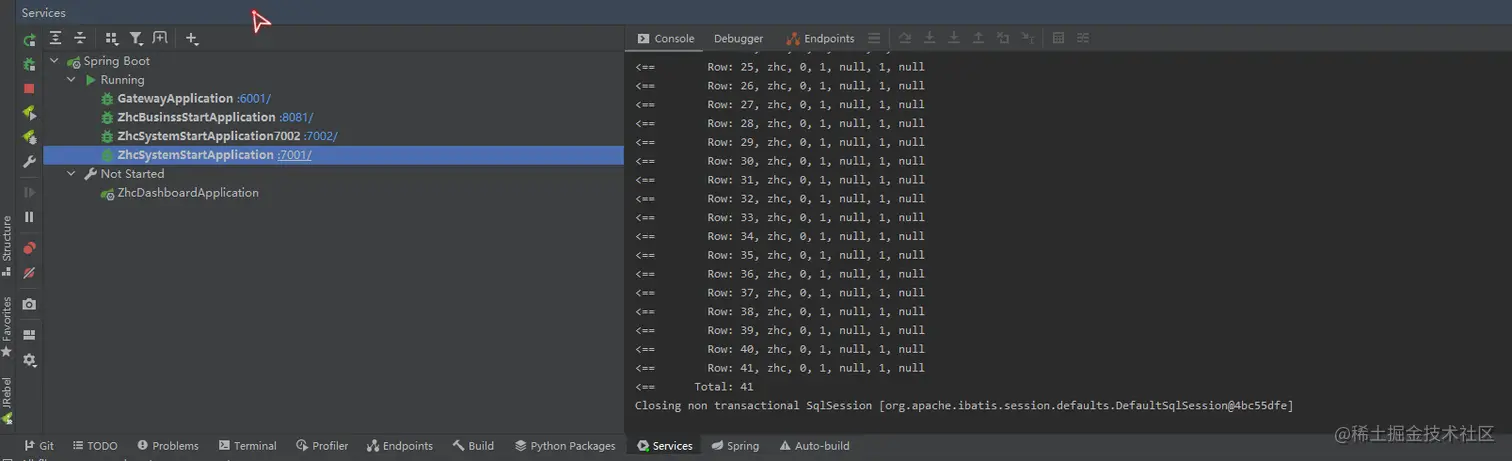Open the Terminal tool window
Screen dimensions: 1512x461
click(x=248, y=446)
